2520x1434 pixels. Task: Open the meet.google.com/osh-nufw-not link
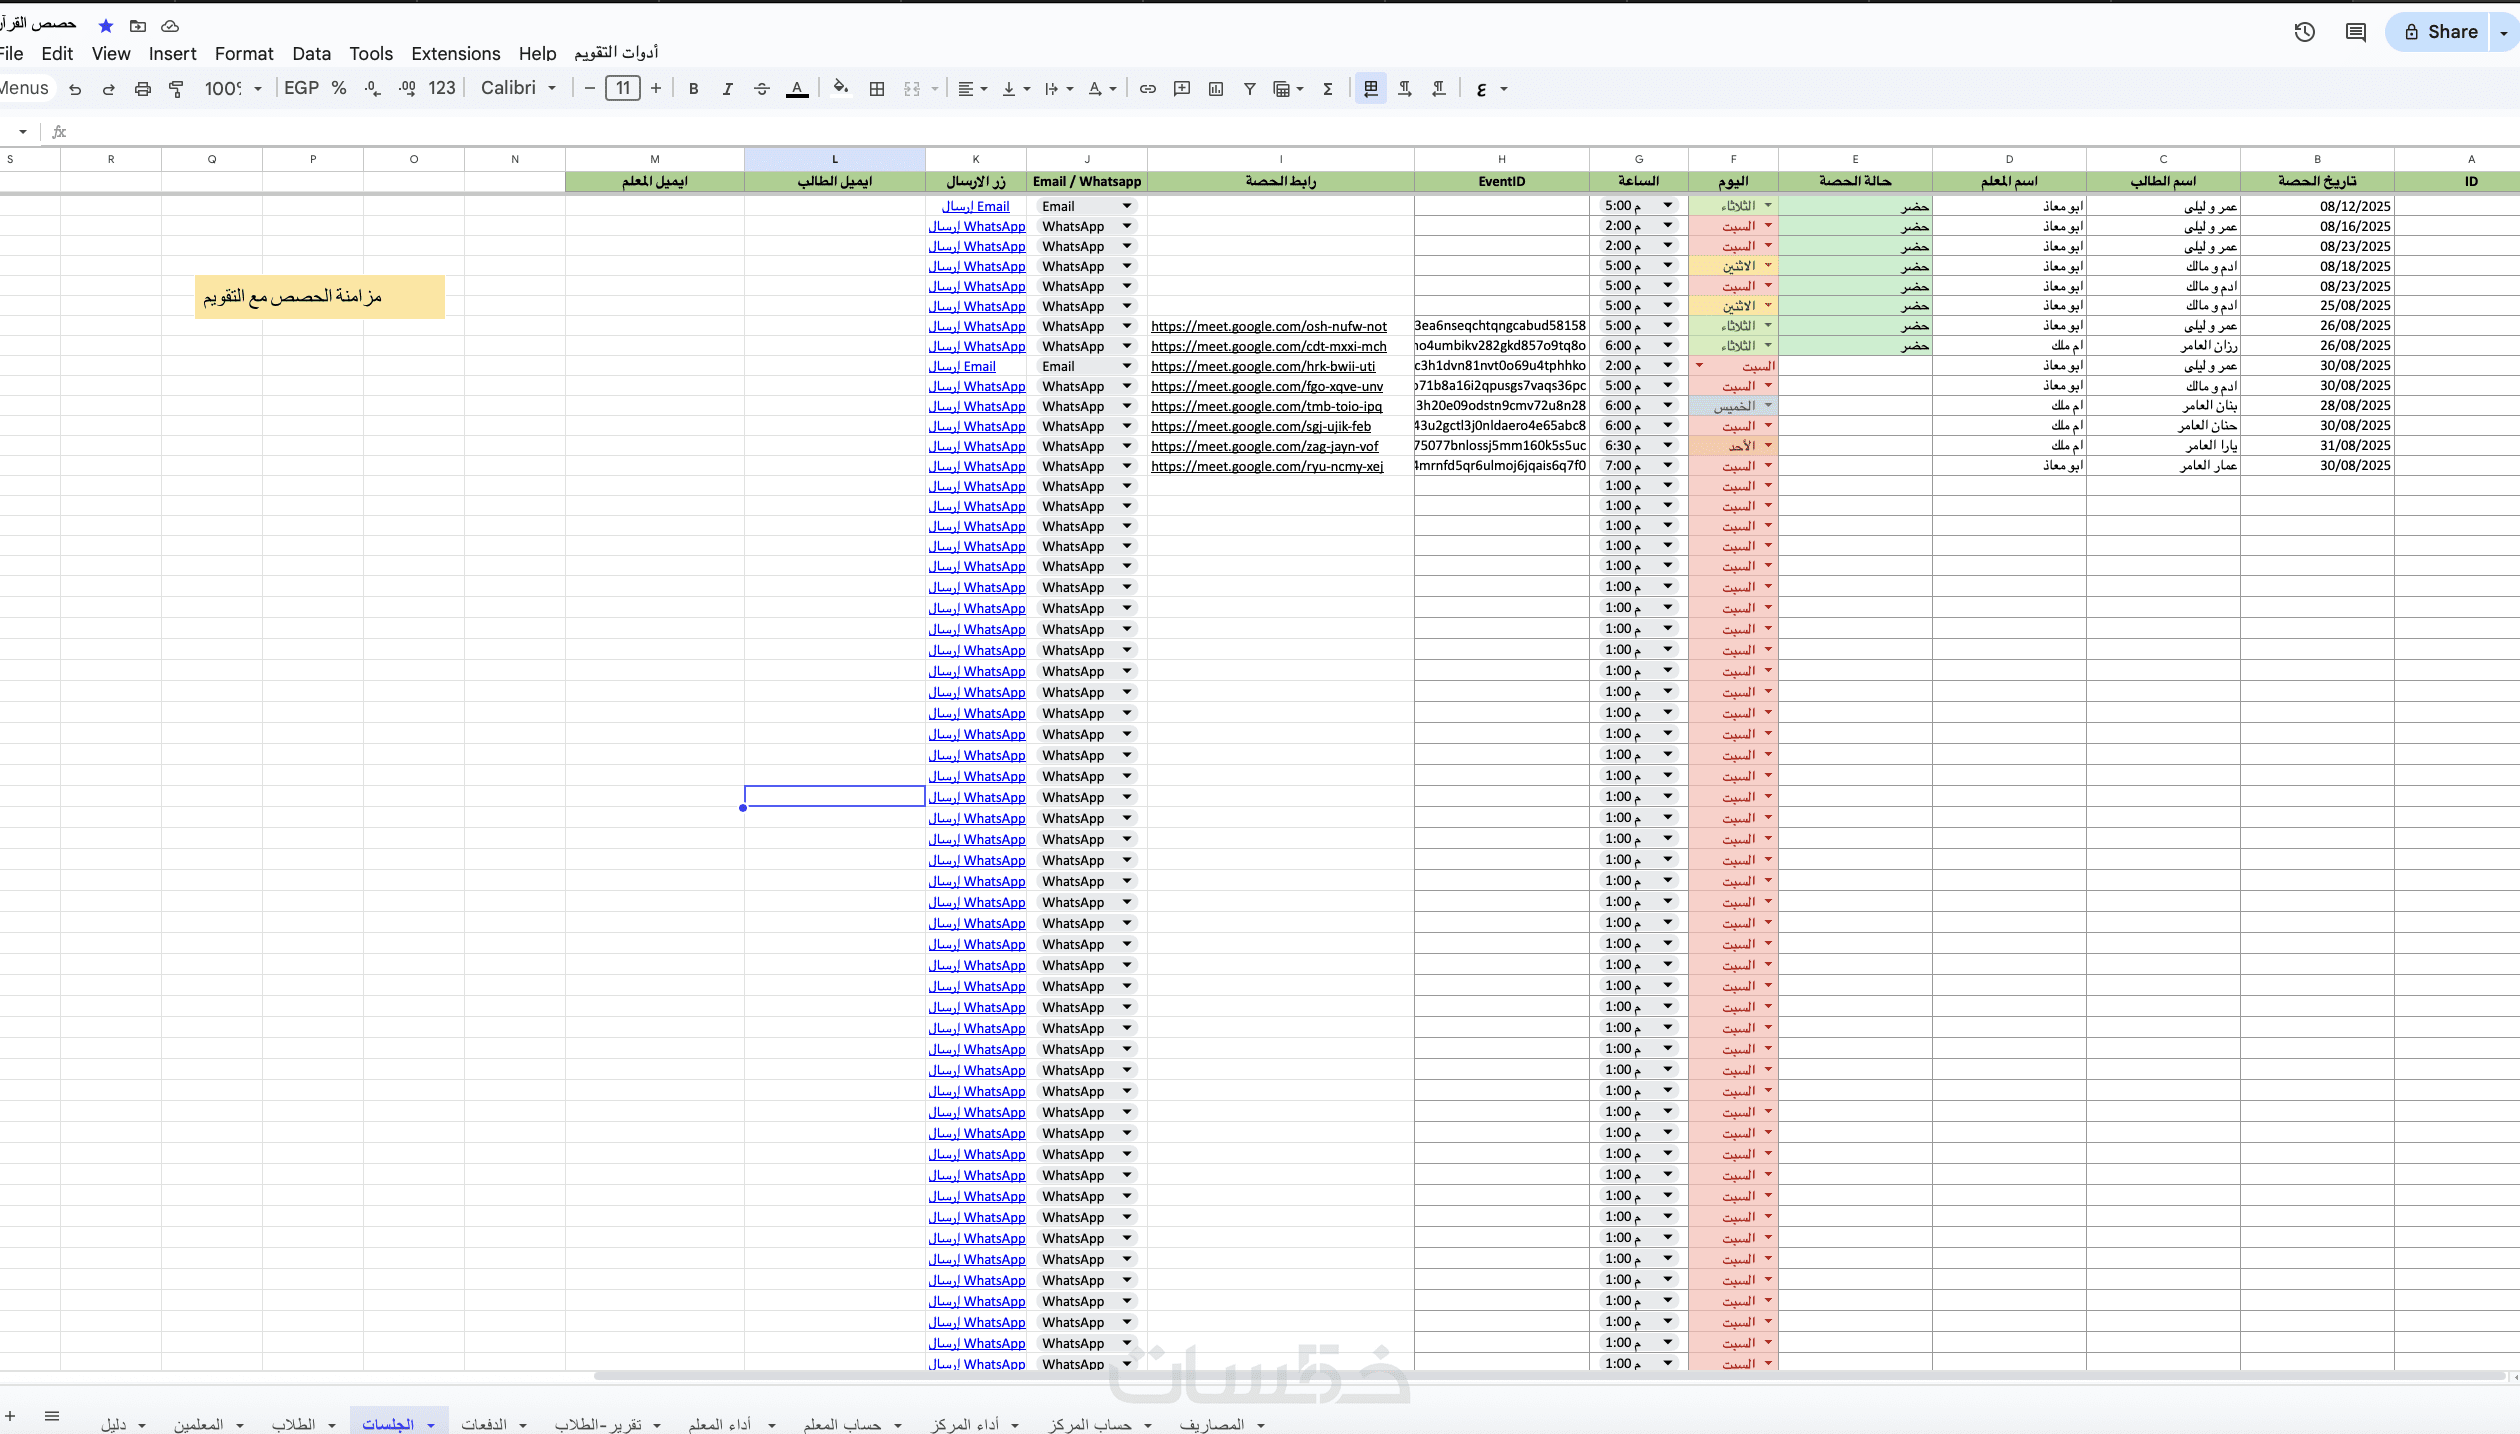point(1268,327)
